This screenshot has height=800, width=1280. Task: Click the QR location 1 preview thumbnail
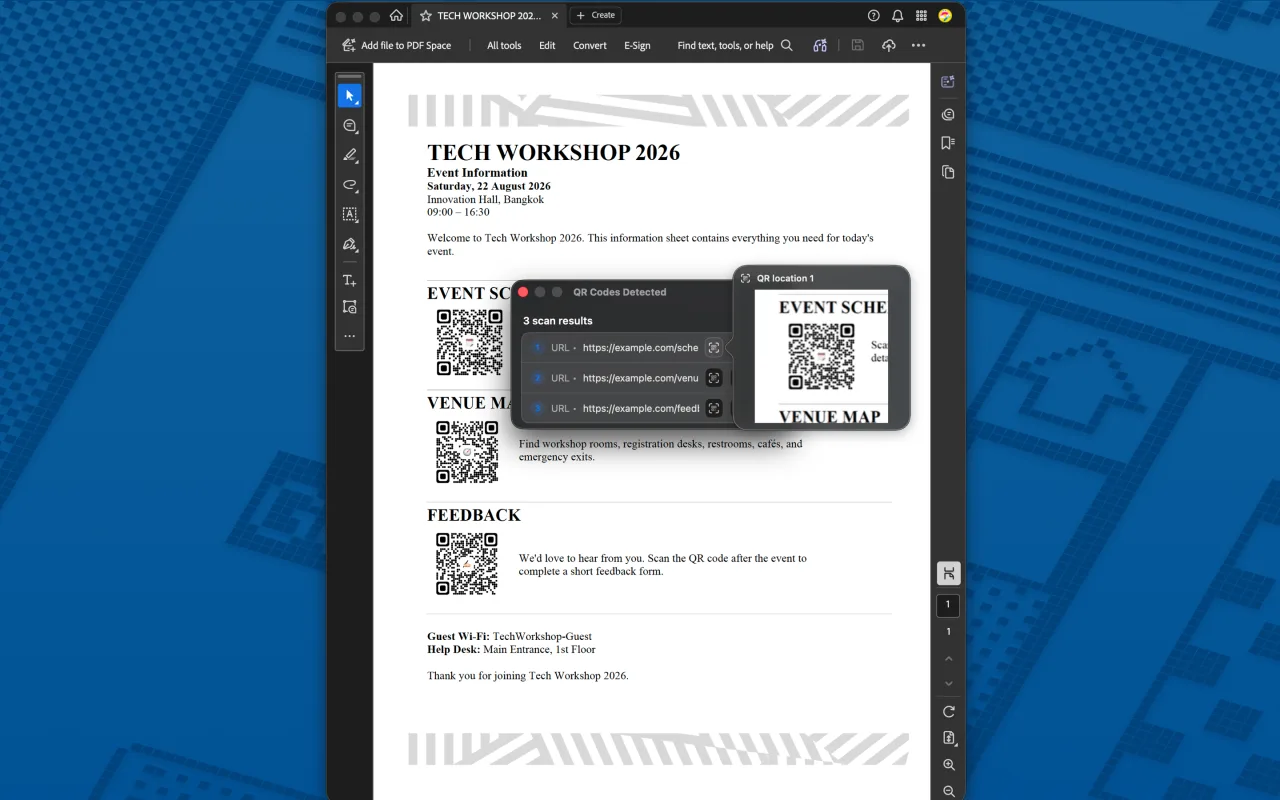[x=821, y=357]
